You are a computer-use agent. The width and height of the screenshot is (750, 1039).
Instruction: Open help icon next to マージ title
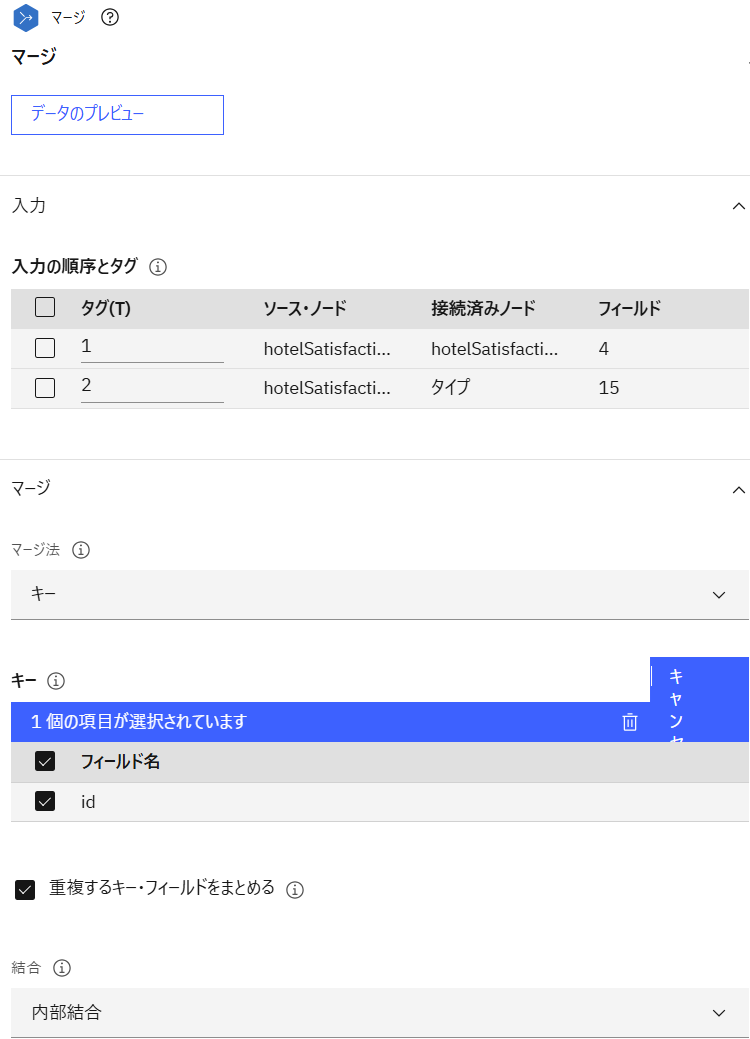coord(110,17)
